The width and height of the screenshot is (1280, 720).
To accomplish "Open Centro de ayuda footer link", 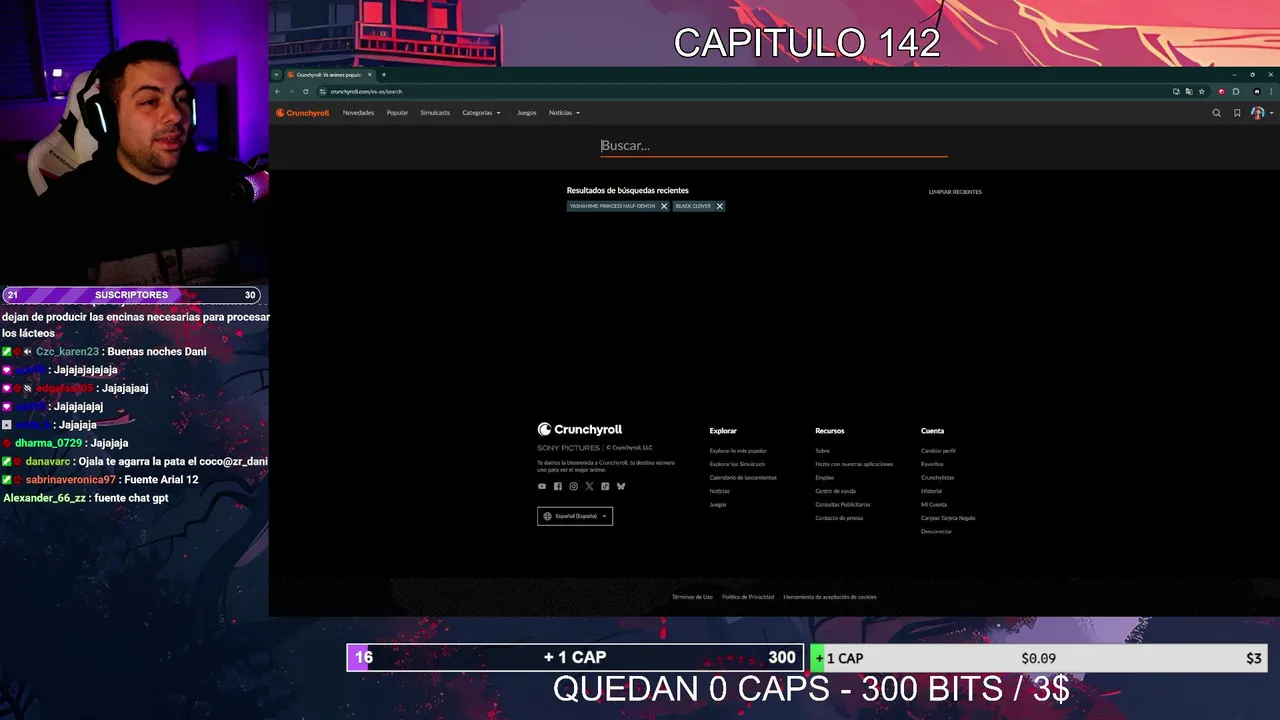I will click(835, 491).
